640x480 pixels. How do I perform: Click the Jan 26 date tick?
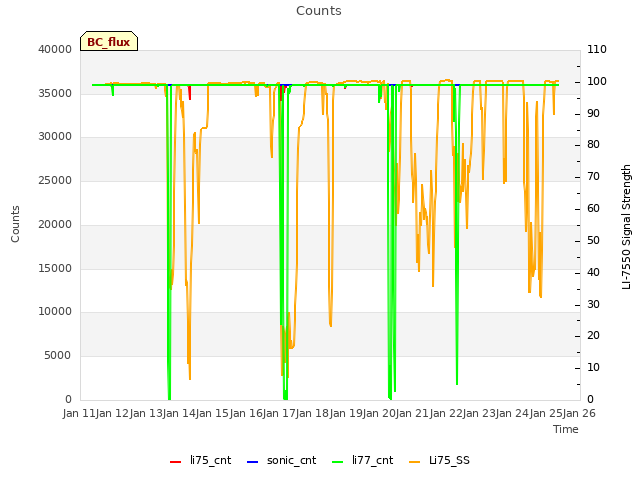(579, 413)
